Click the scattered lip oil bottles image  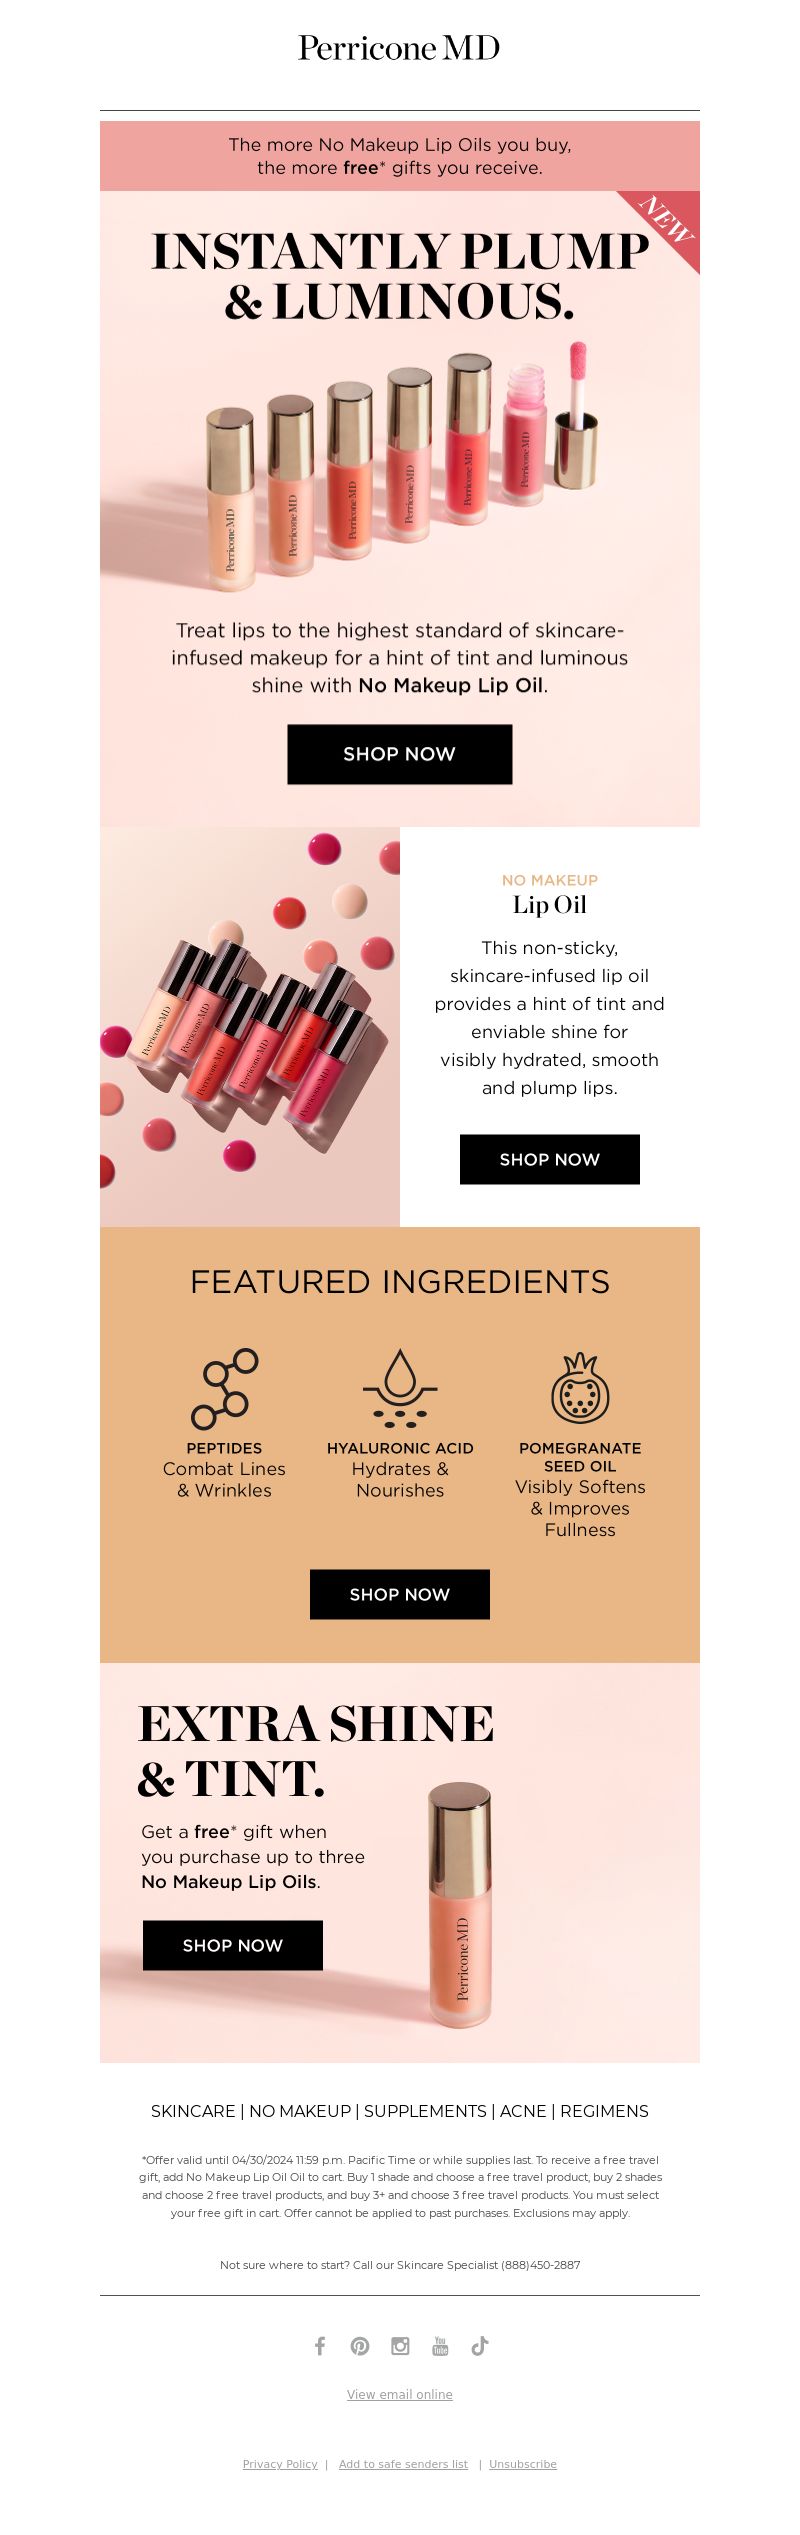coord(250,1027)
